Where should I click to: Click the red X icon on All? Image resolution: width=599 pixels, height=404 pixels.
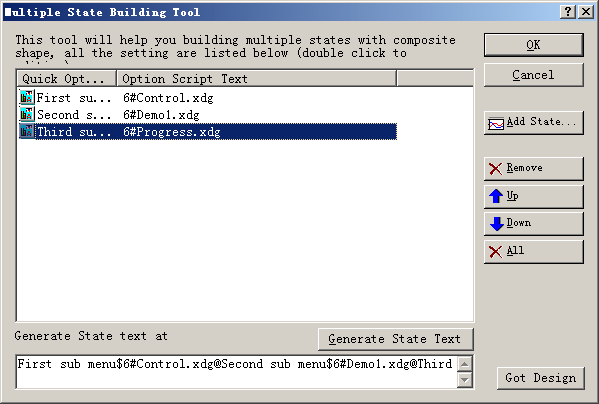coord(495,252)
